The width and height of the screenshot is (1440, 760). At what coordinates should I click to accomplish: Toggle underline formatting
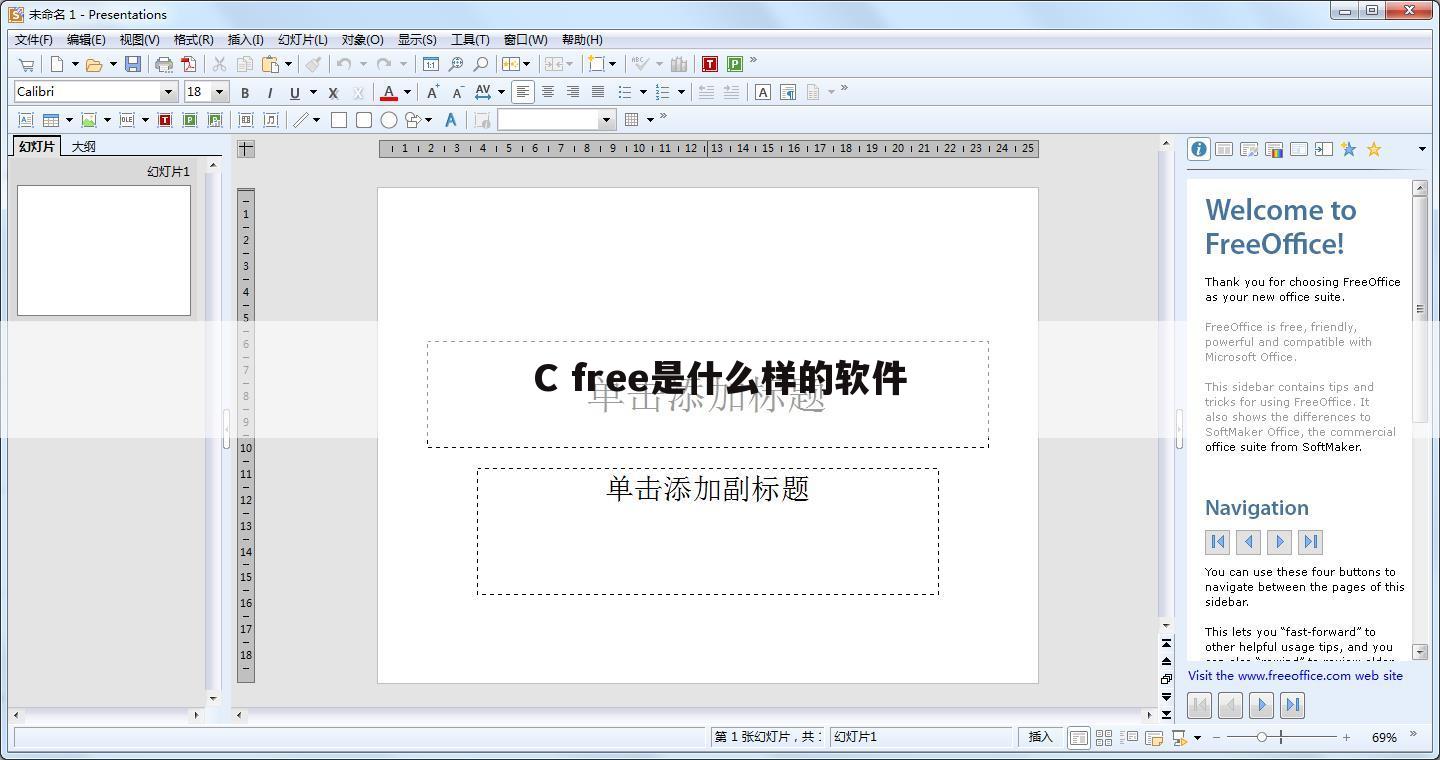pos(295,92)
